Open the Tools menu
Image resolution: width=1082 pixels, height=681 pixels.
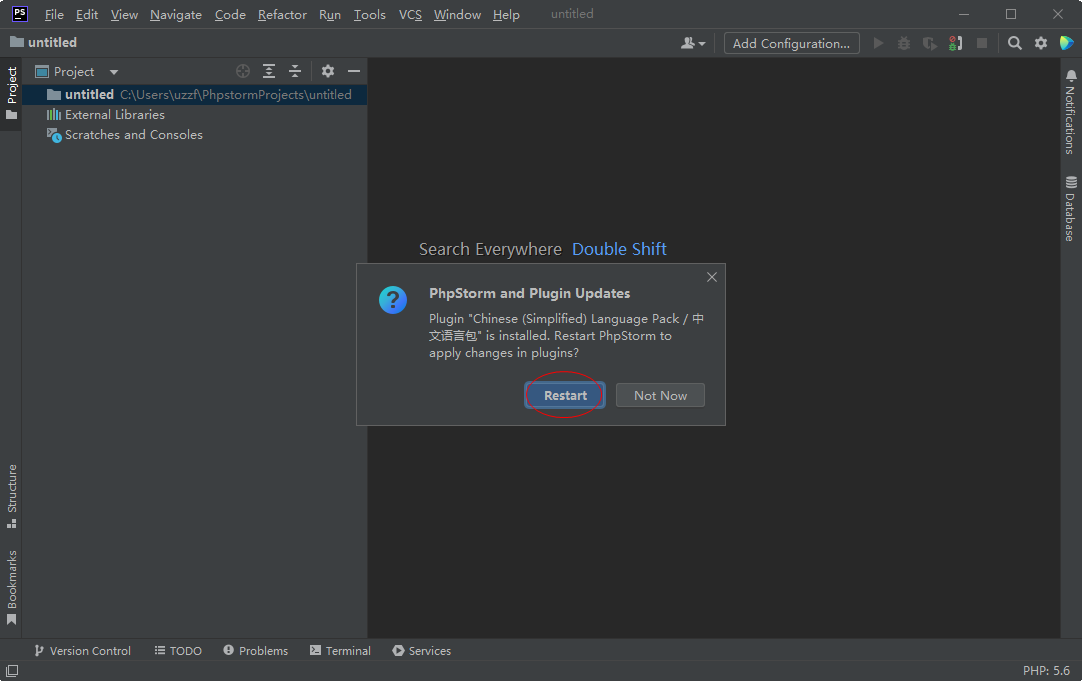pos(369,14)
